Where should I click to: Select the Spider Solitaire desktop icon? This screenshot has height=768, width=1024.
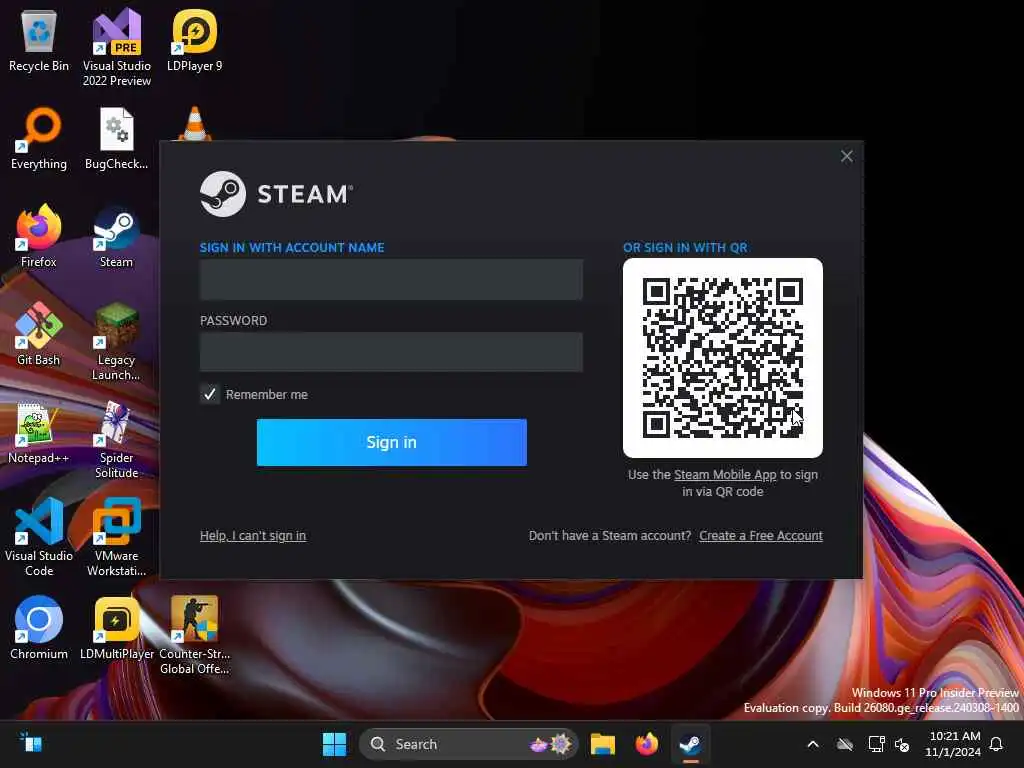click(x=116, y=439)
